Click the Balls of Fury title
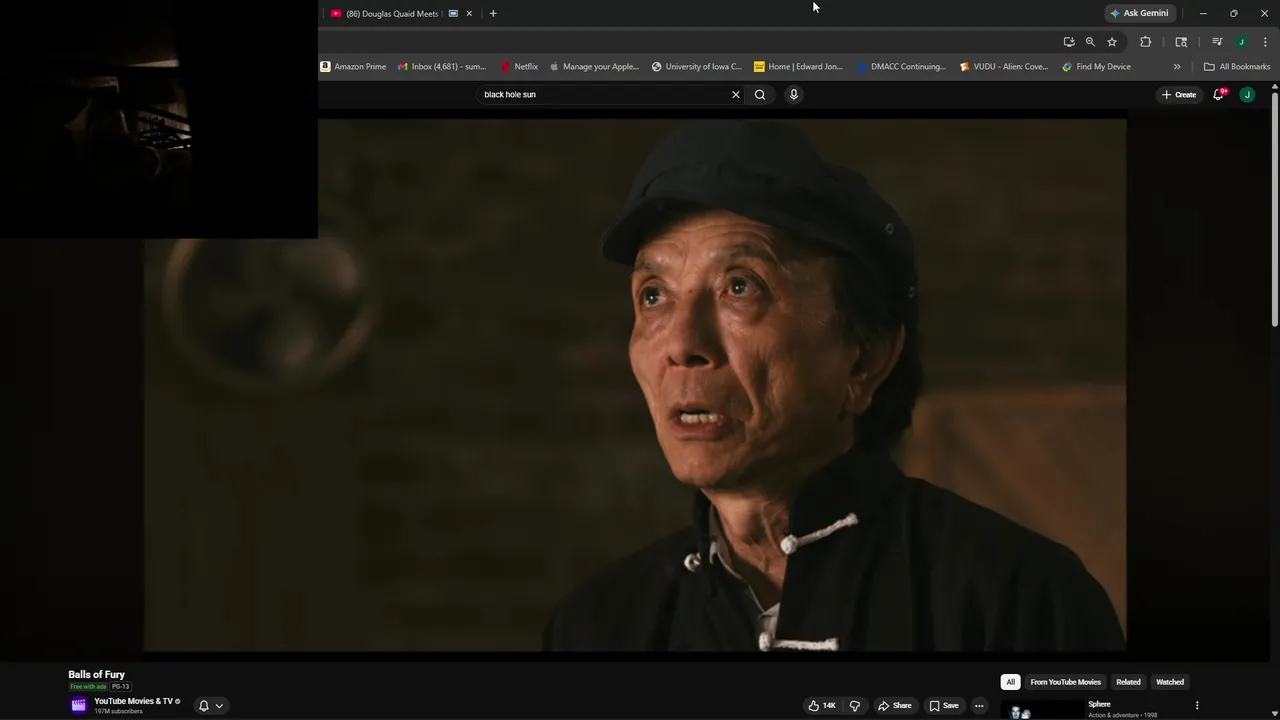 [x=96, y=675]
